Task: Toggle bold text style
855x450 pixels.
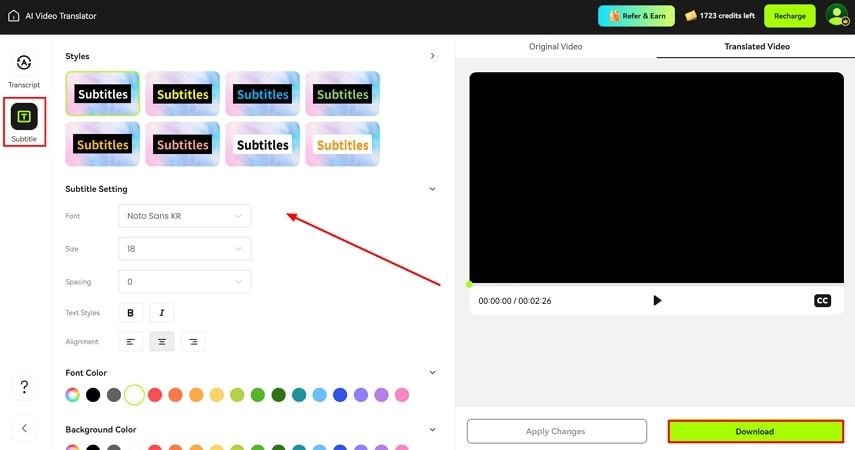Action: coord(130,313)
